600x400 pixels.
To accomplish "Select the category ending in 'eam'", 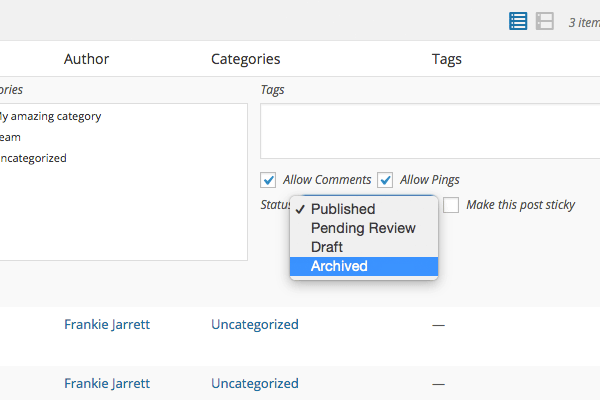I will click(x=10, y=137).
